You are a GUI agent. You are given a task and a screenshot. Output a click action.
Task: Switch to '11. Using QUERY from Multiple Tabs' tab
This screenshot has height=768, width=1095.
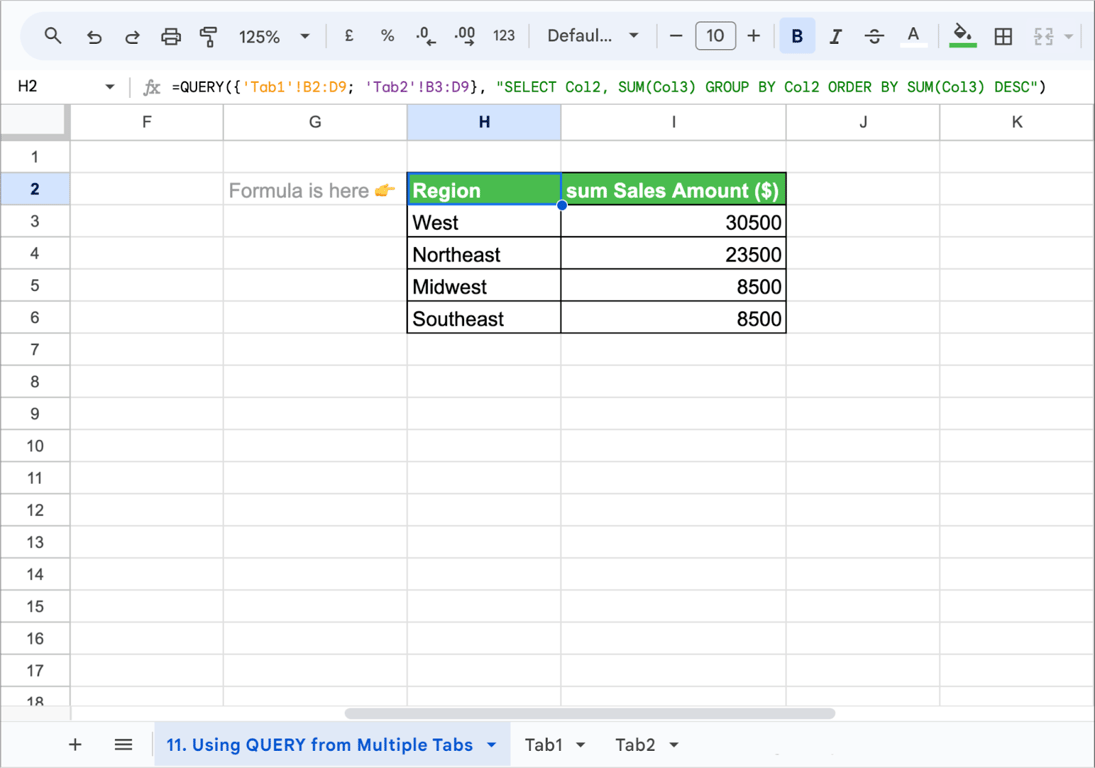[319, 745]
